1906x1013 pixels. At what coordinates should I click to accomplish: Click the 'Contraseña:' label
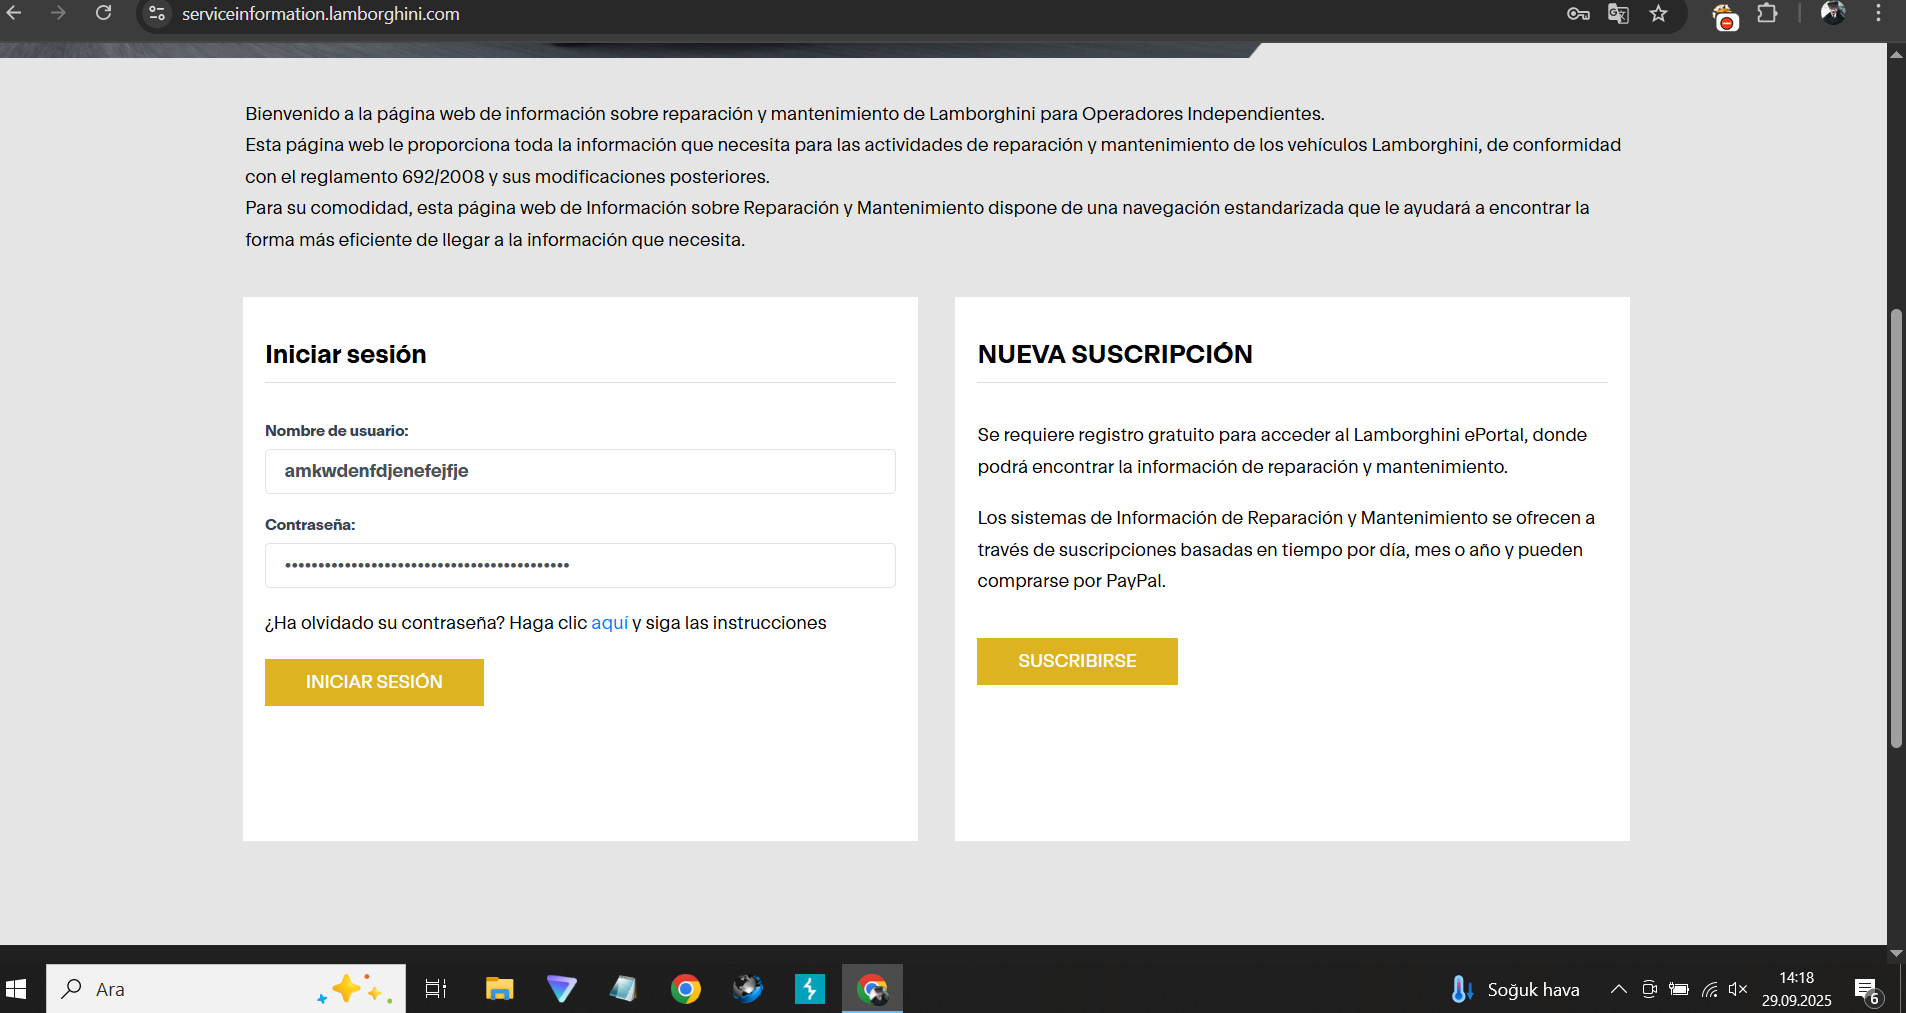pyautogui.click(x=310, y=525)
